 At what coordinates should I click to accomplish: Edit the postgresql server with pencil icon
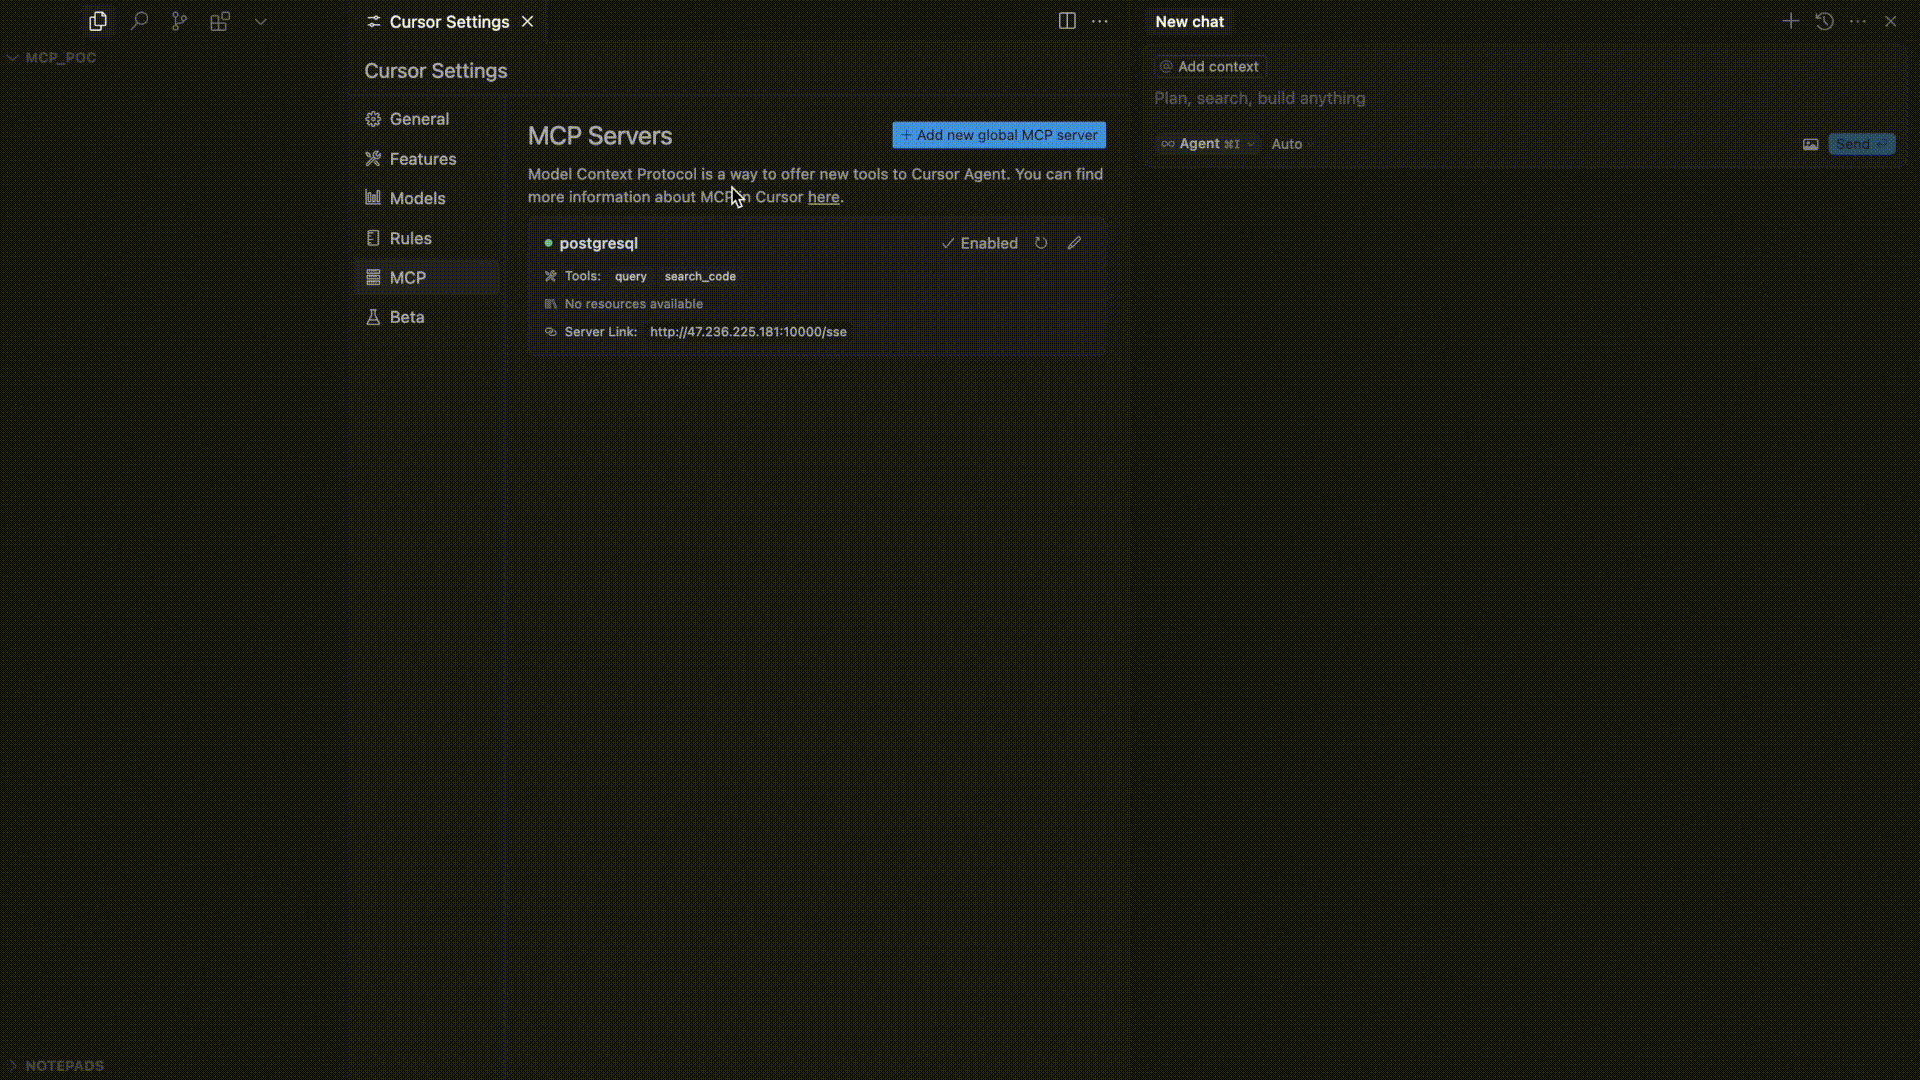[x=1074, y=243]
